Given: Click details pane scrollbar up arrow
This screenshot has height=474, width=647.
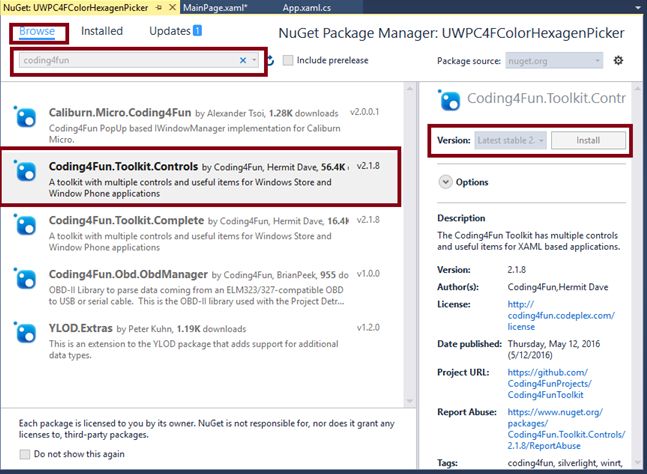Looking at the screenshot, I should pos(638,88).
